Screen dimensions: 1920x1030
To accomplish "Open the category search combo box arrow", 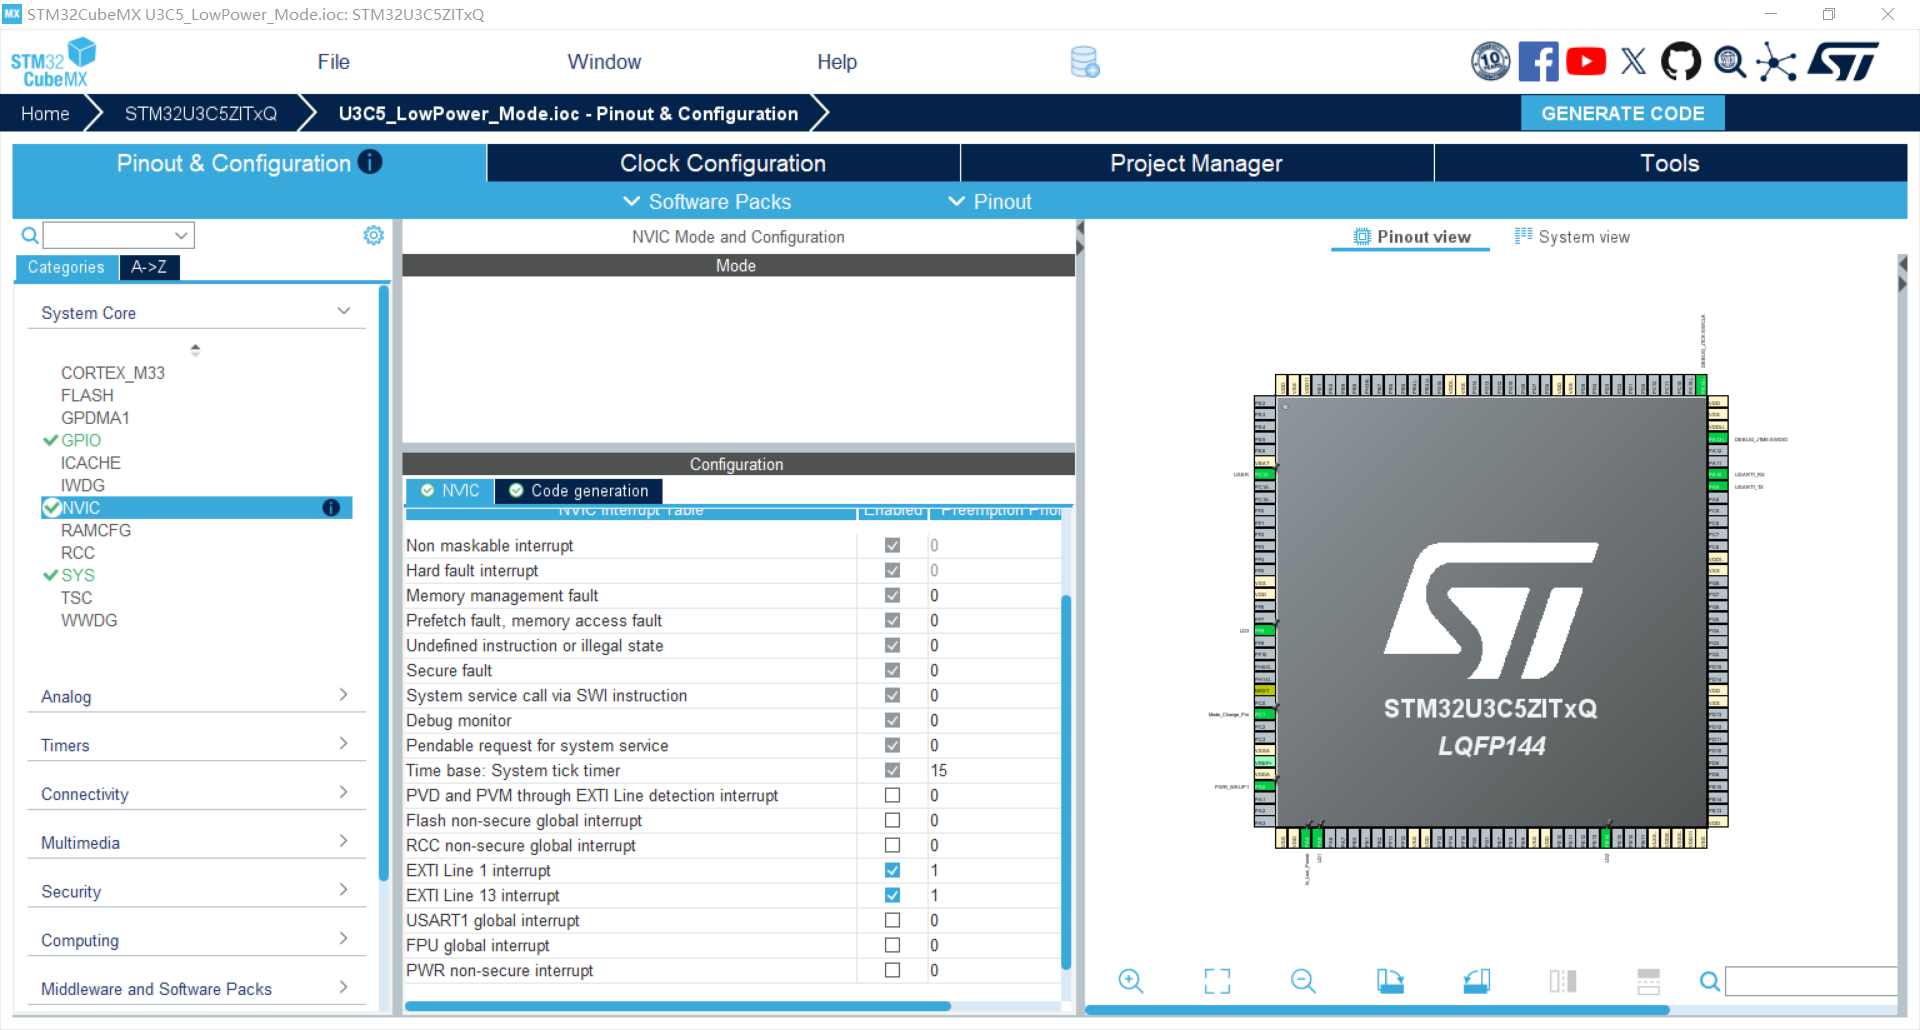I will click(x=181, y=235).
